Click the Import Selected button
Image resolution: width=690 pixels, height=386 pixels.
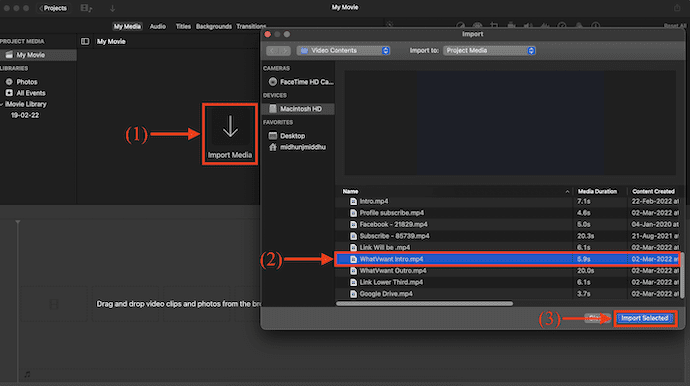coord(645,318)
